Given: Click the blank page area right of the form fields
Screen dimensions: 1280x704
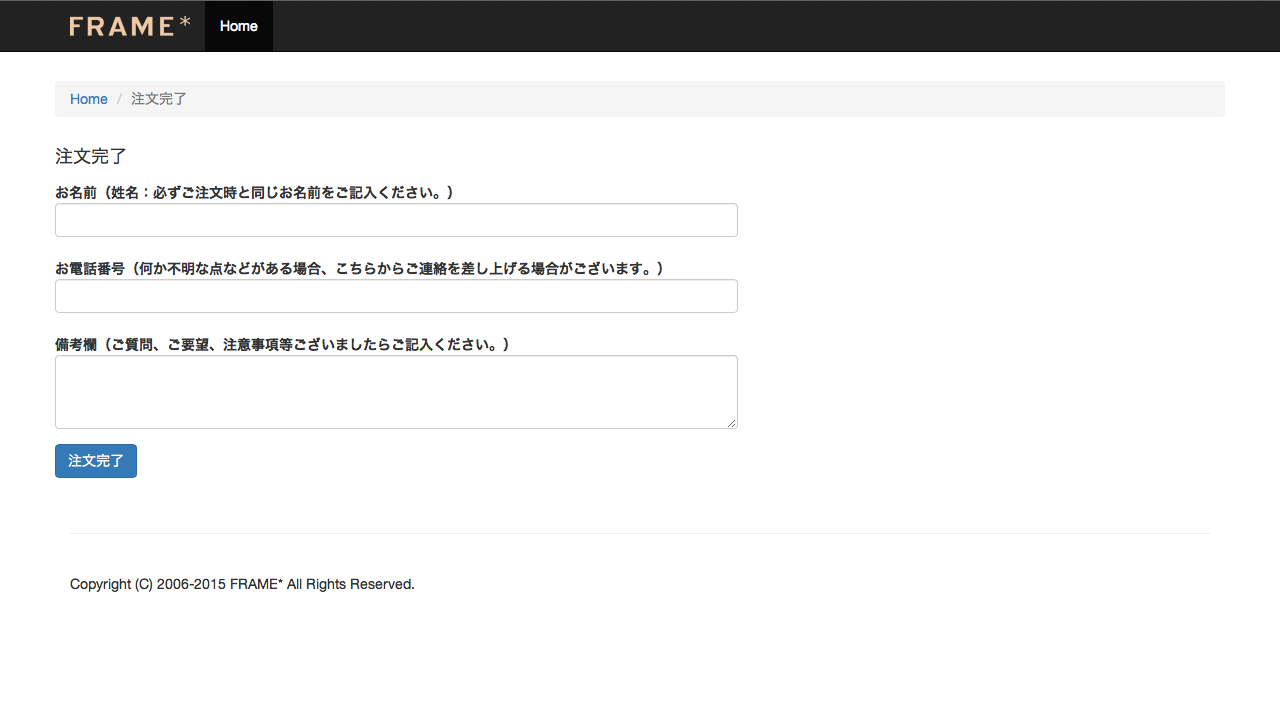Looking at the screenshot, I should [980, 300].
